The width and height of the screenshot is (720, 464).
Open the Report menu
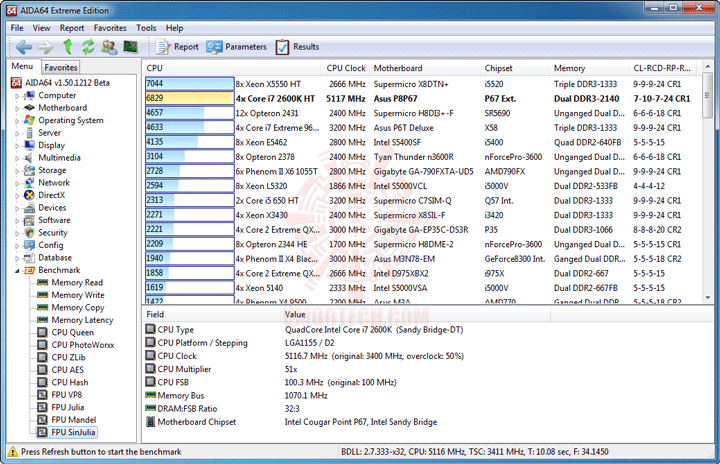72,28
